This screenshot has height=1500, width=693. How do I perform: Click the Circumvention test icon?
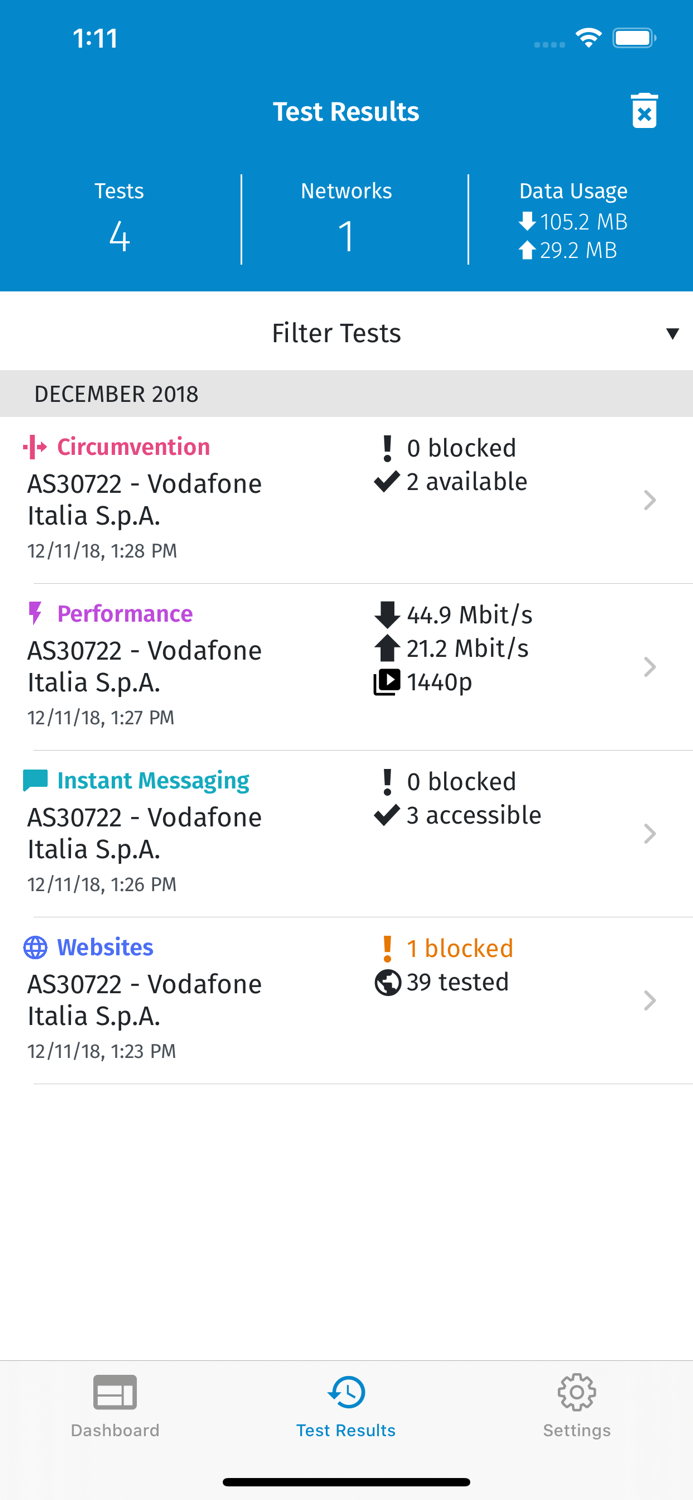(x=35, y=447)
